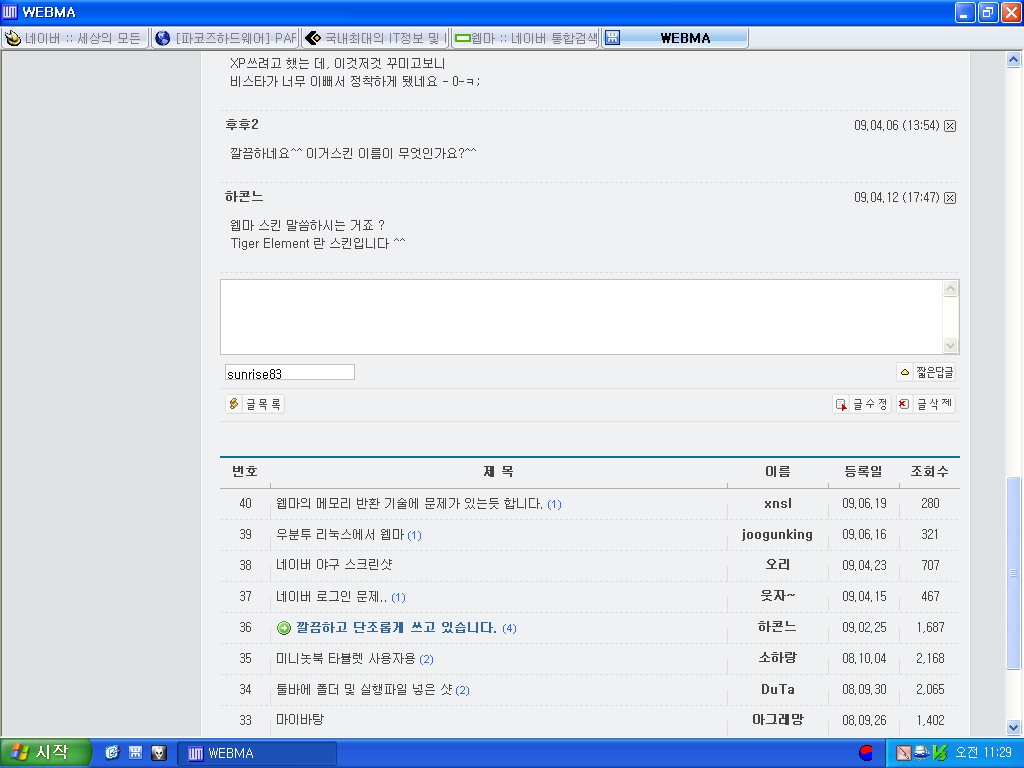Click the sunrise83 name input field

point(289,373)
